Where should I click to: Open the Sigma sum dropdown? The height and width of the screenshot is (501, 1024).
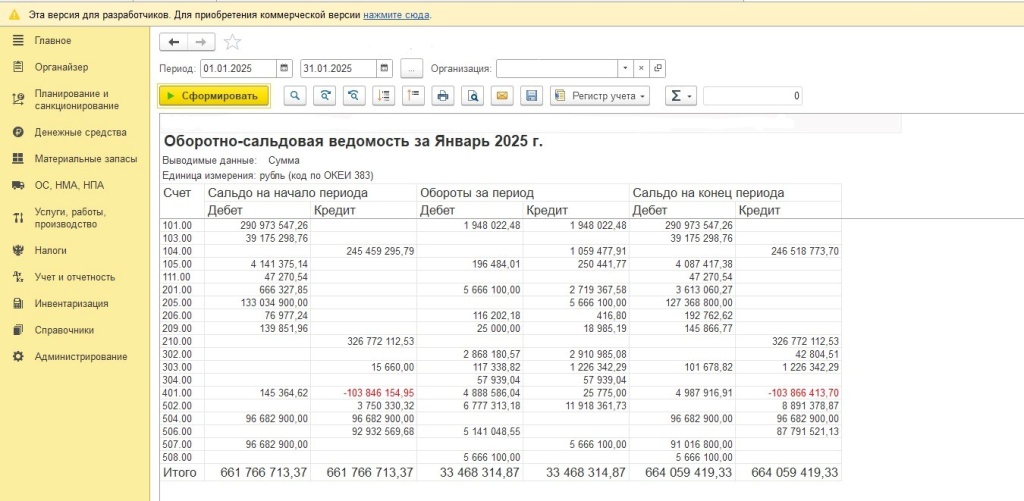(681, 96)
